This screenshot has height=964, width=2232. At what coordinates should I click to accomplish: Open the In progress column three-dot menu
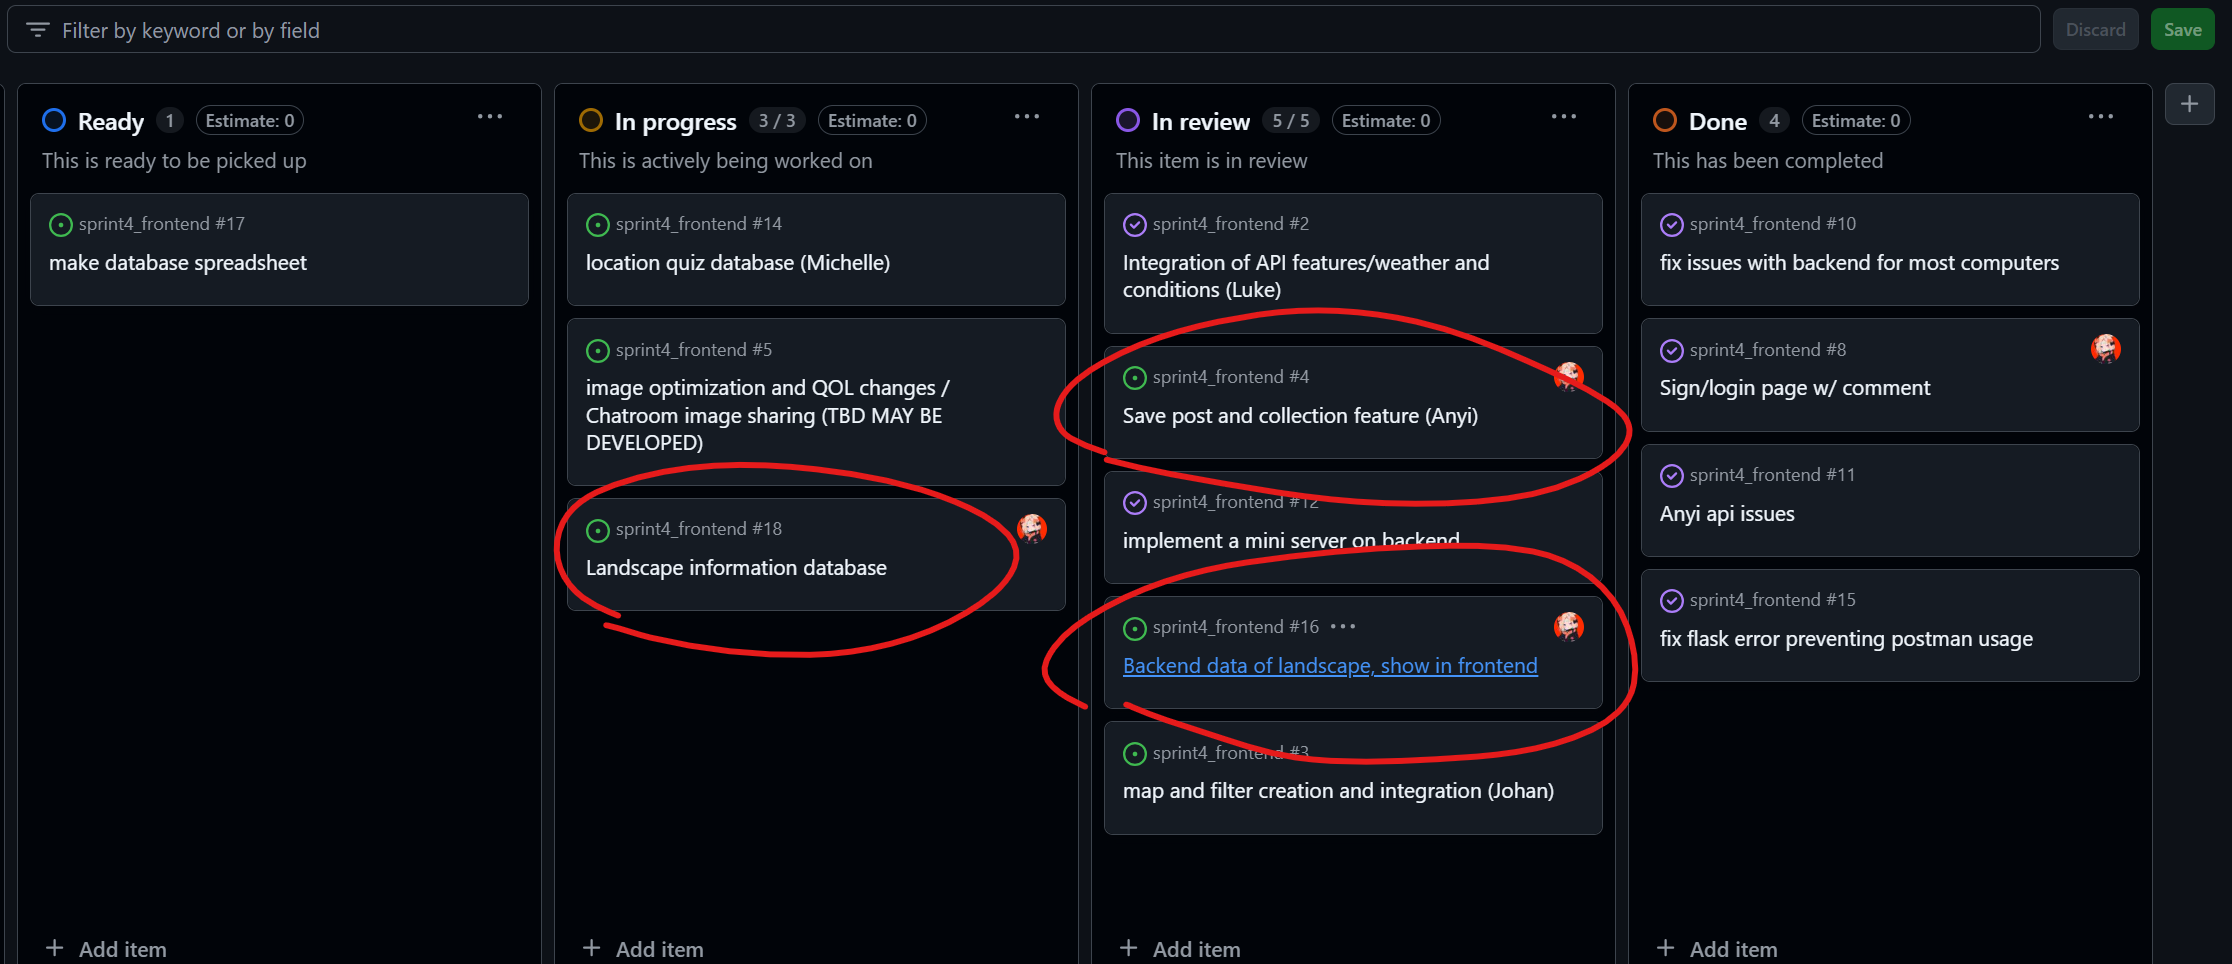point(1027,117)
